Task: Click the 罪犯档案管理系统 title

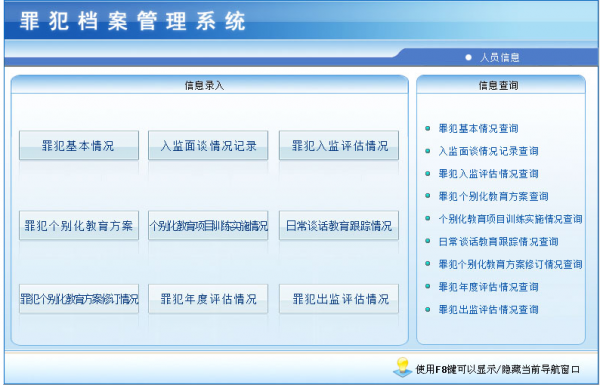Action: (x=133, y=21)
